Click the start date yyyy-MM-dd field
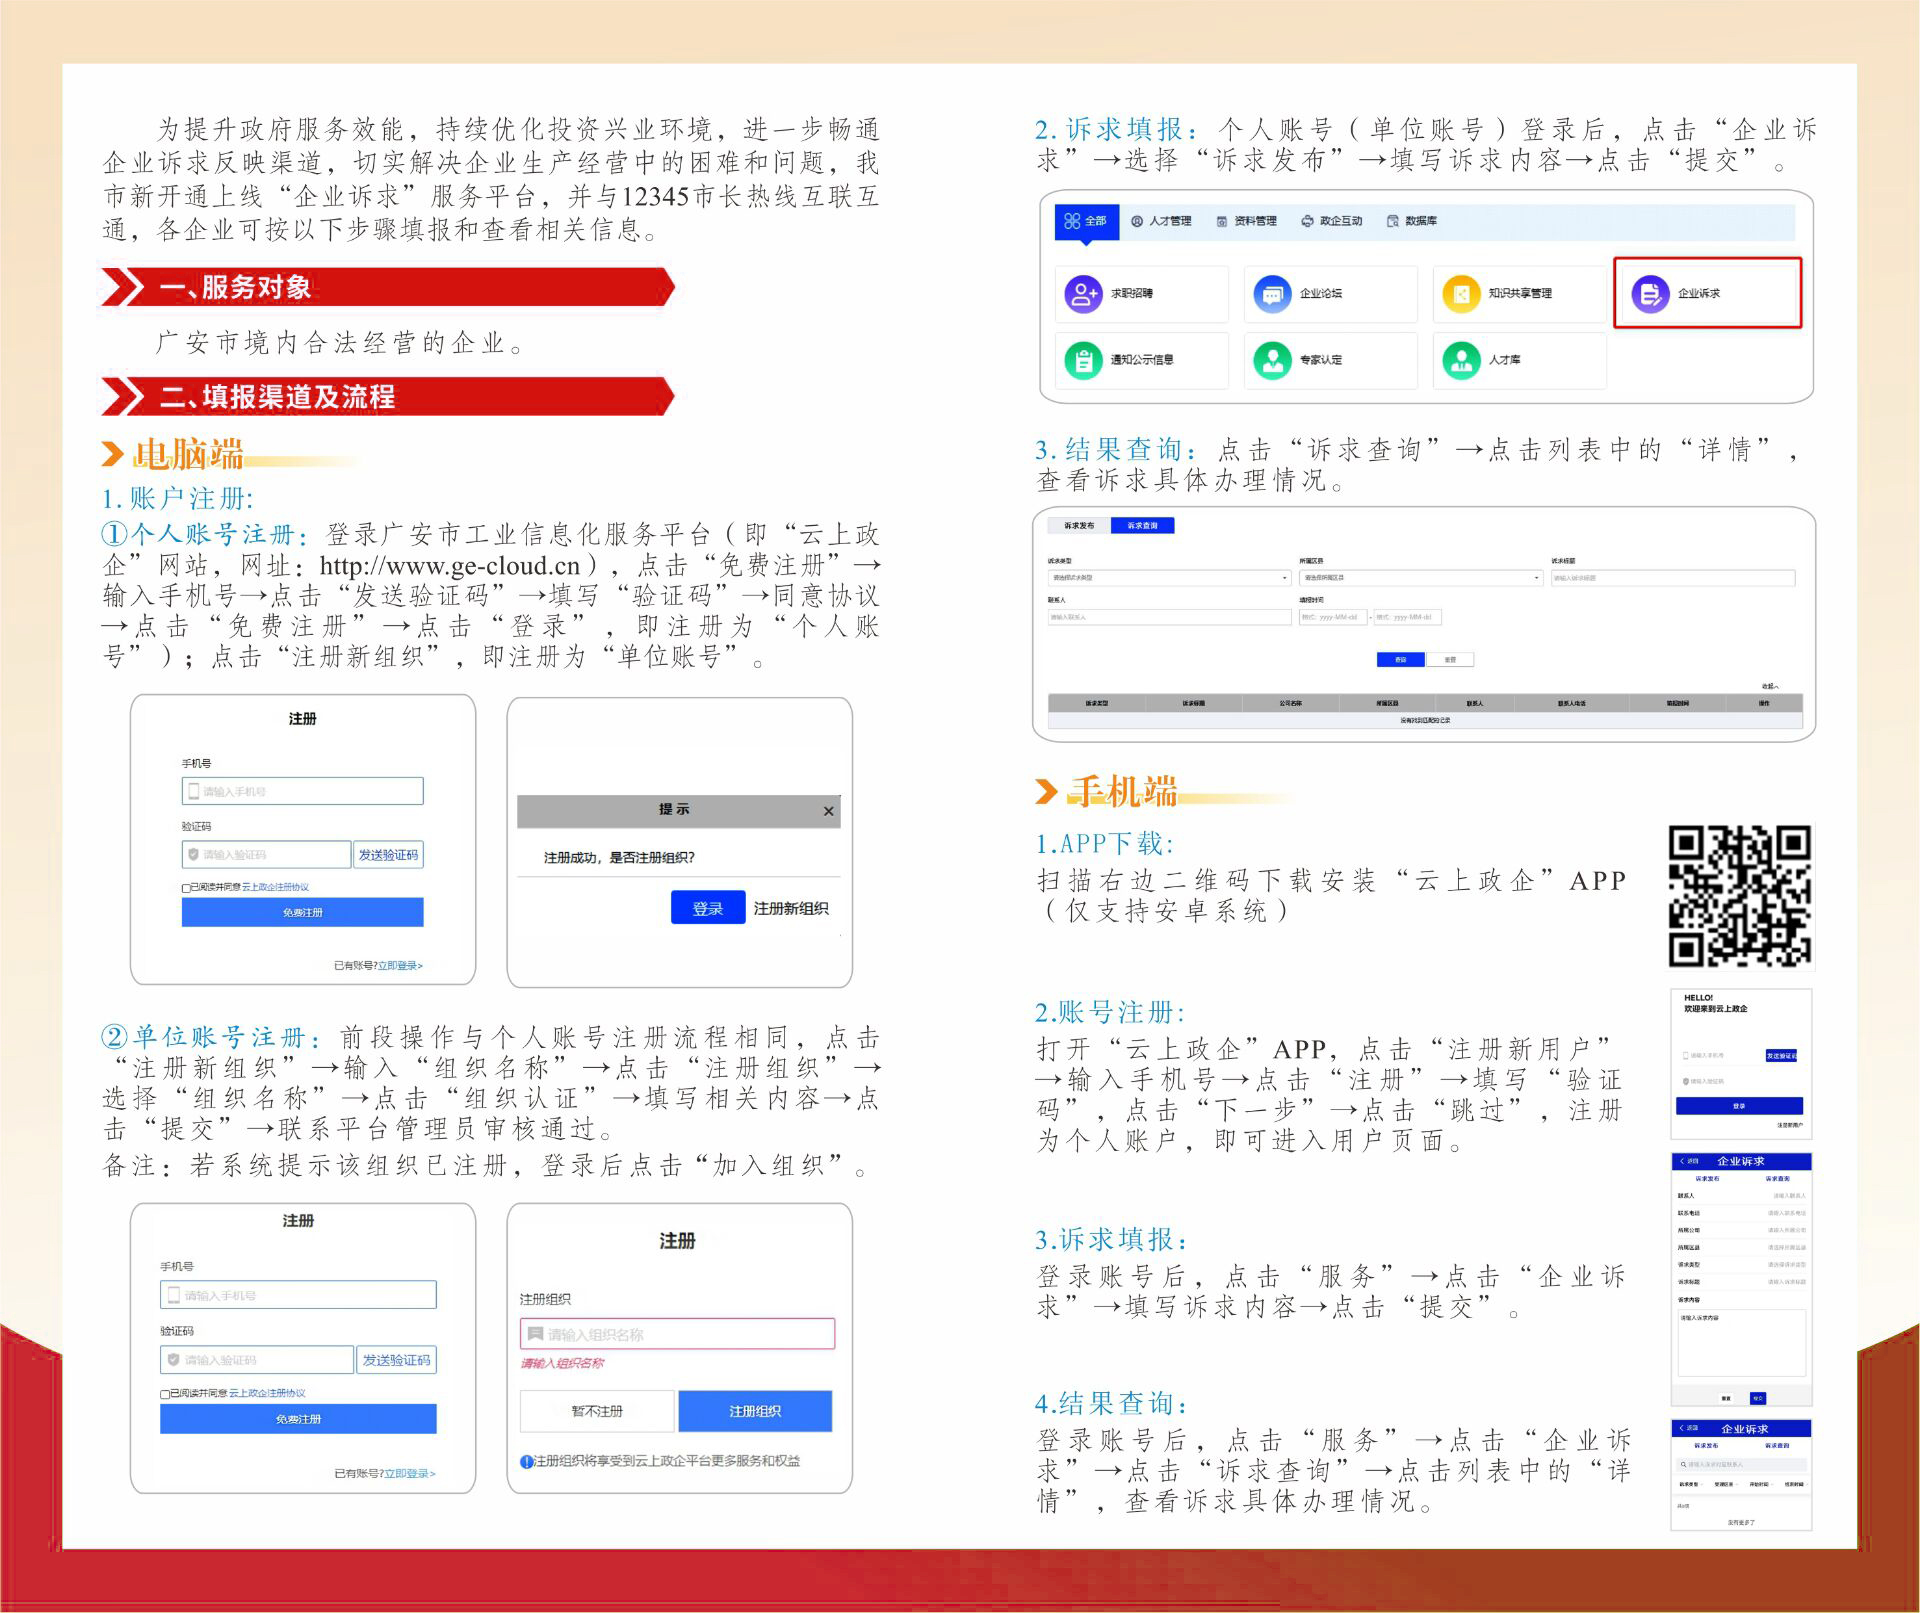 click(x=1332, y=617)
